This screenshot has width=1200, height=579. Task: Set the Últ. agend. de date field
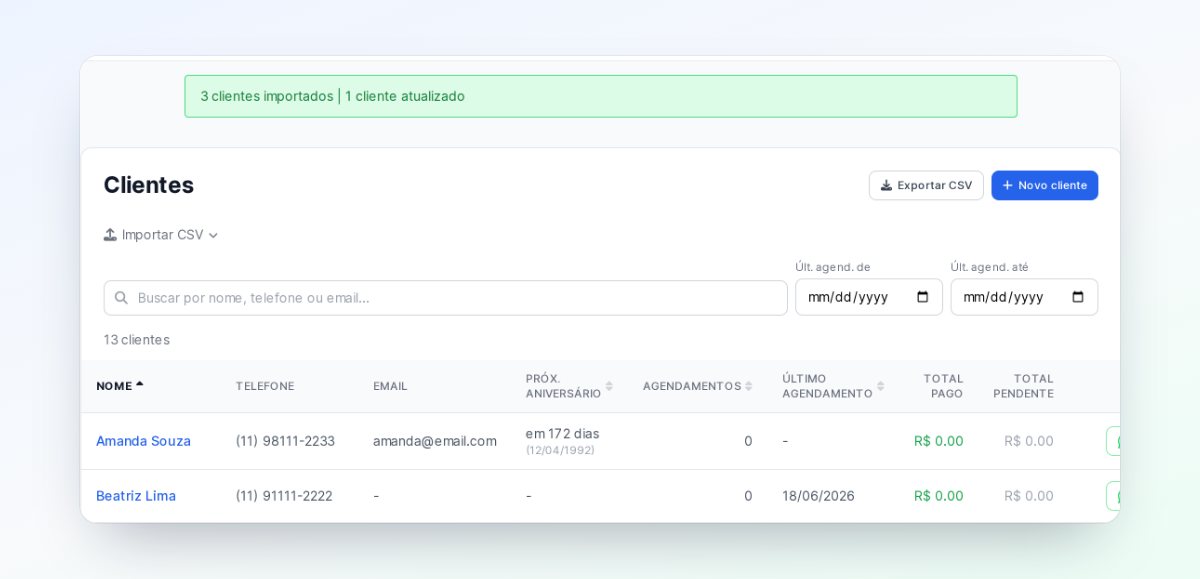[x=868, y=297]
